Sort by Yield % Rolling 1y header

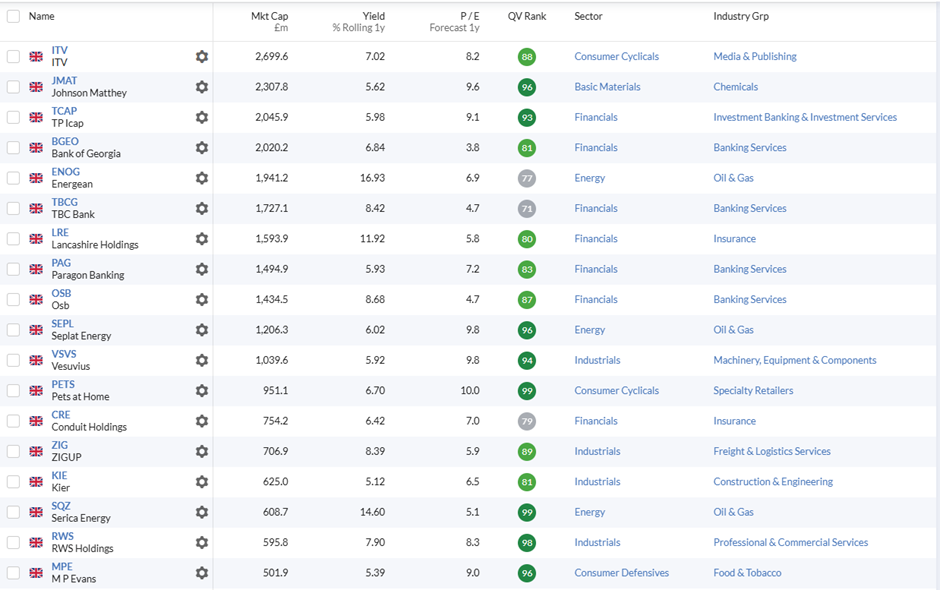click(x=358, y=22)
